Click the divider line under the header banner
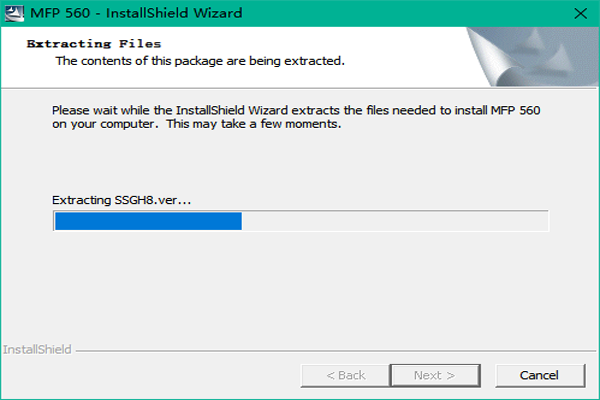The height and width of the screenshot is (400, 600). (x=298, y=88)
